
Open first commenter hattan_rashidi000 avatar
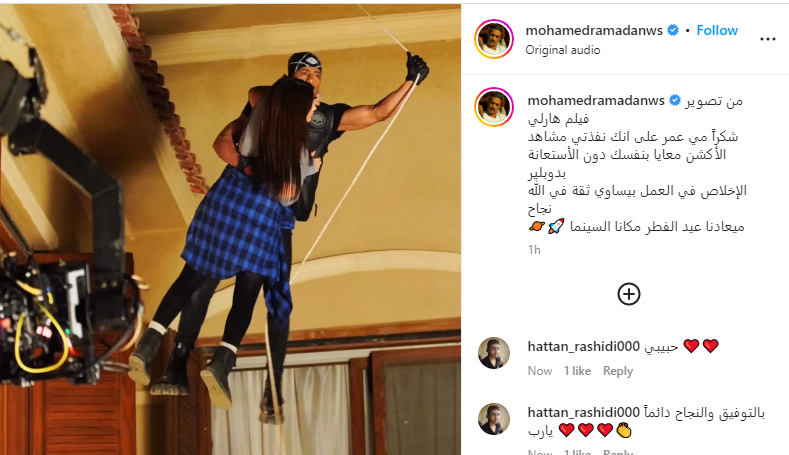coord(494,353)
